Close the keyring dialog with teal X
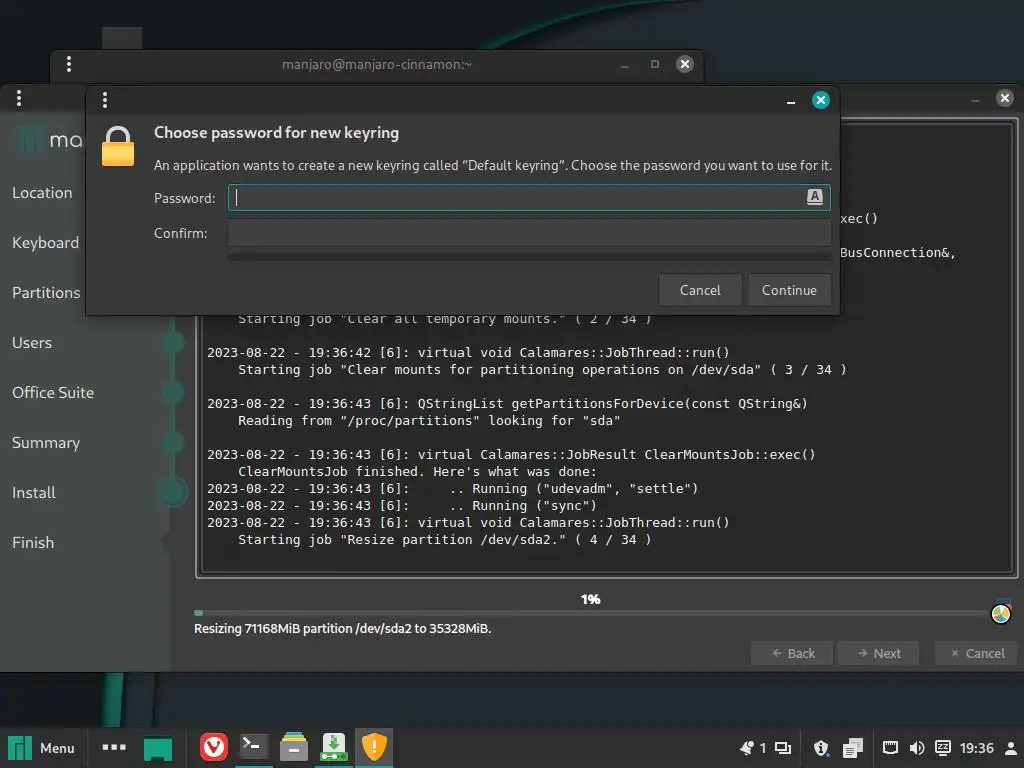Image resolution: width=1024 pixels, height=768 pixels. coord(821,100)
